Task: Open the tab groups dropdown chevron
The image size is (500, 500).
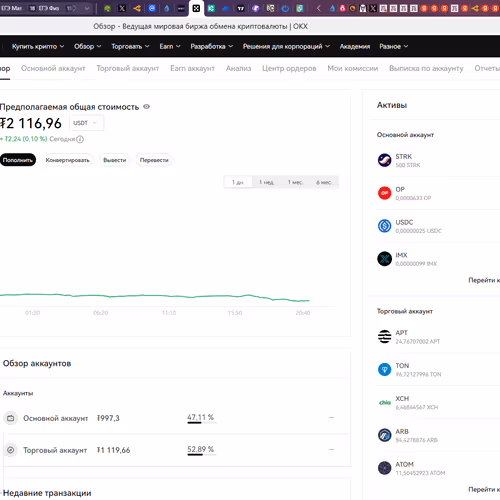Action: 87,8
